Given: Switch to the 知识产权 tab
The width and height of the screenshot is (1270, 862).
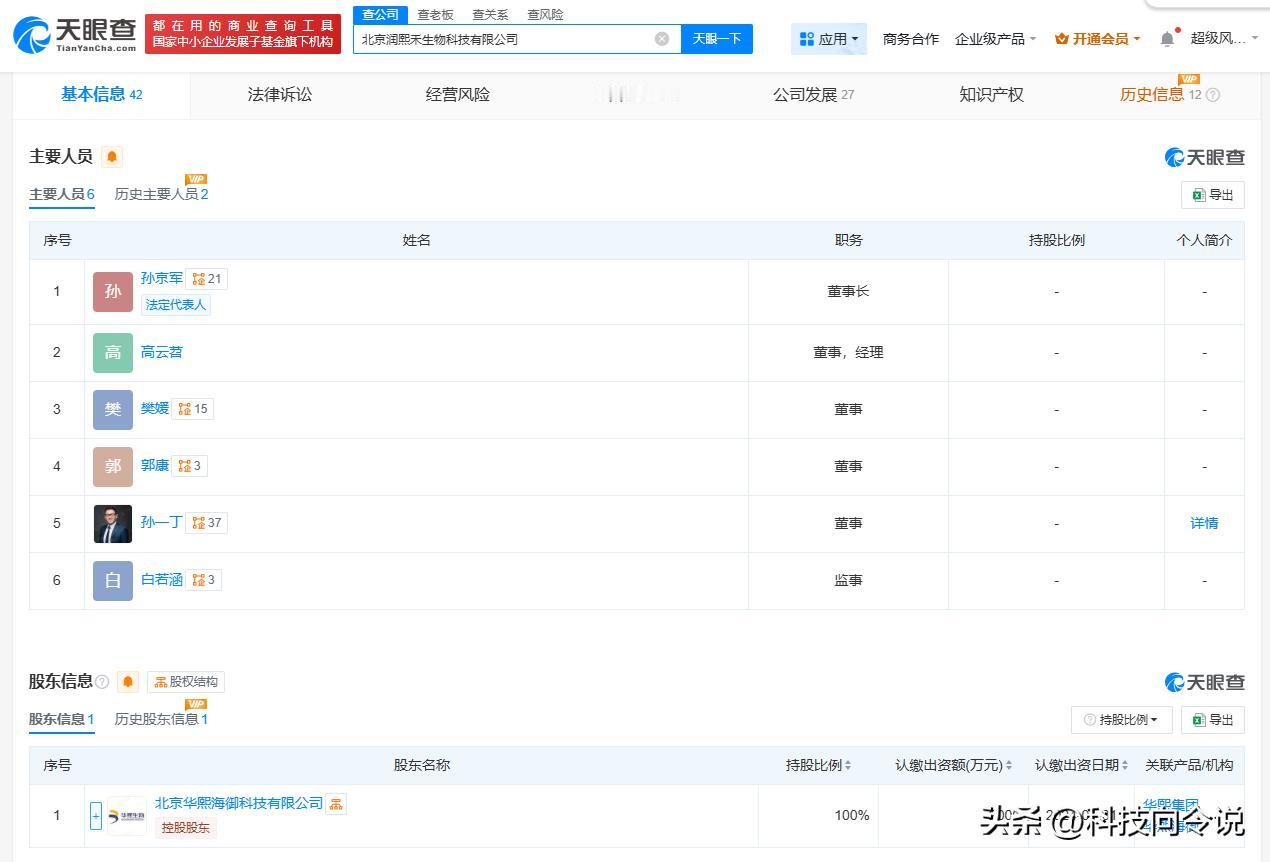Looking at the screenshot, I should click(991, 95).
